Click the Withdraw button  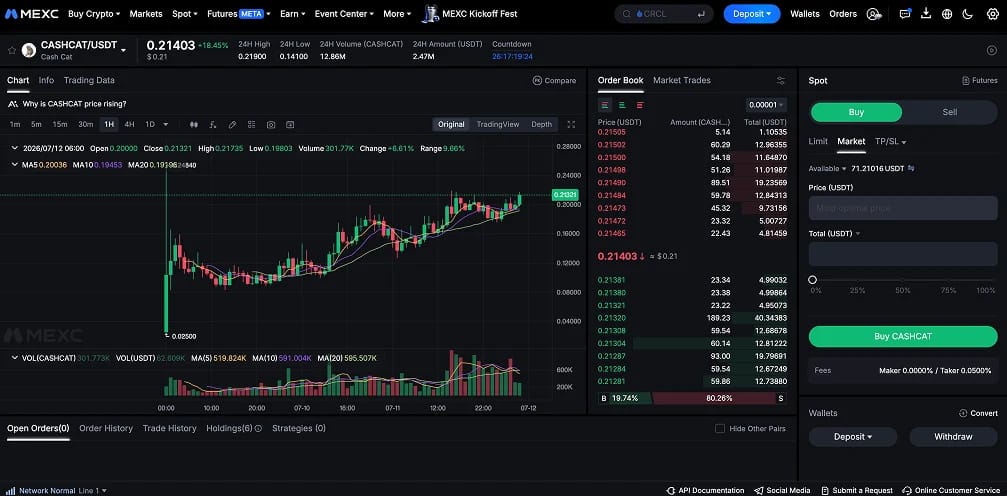pos(953,437)
